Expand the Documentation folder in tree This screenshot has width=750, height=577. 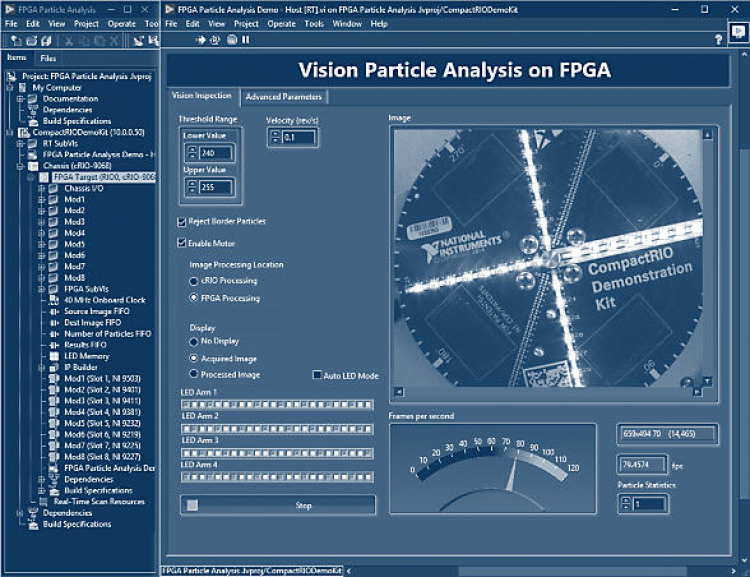(20, 99)
